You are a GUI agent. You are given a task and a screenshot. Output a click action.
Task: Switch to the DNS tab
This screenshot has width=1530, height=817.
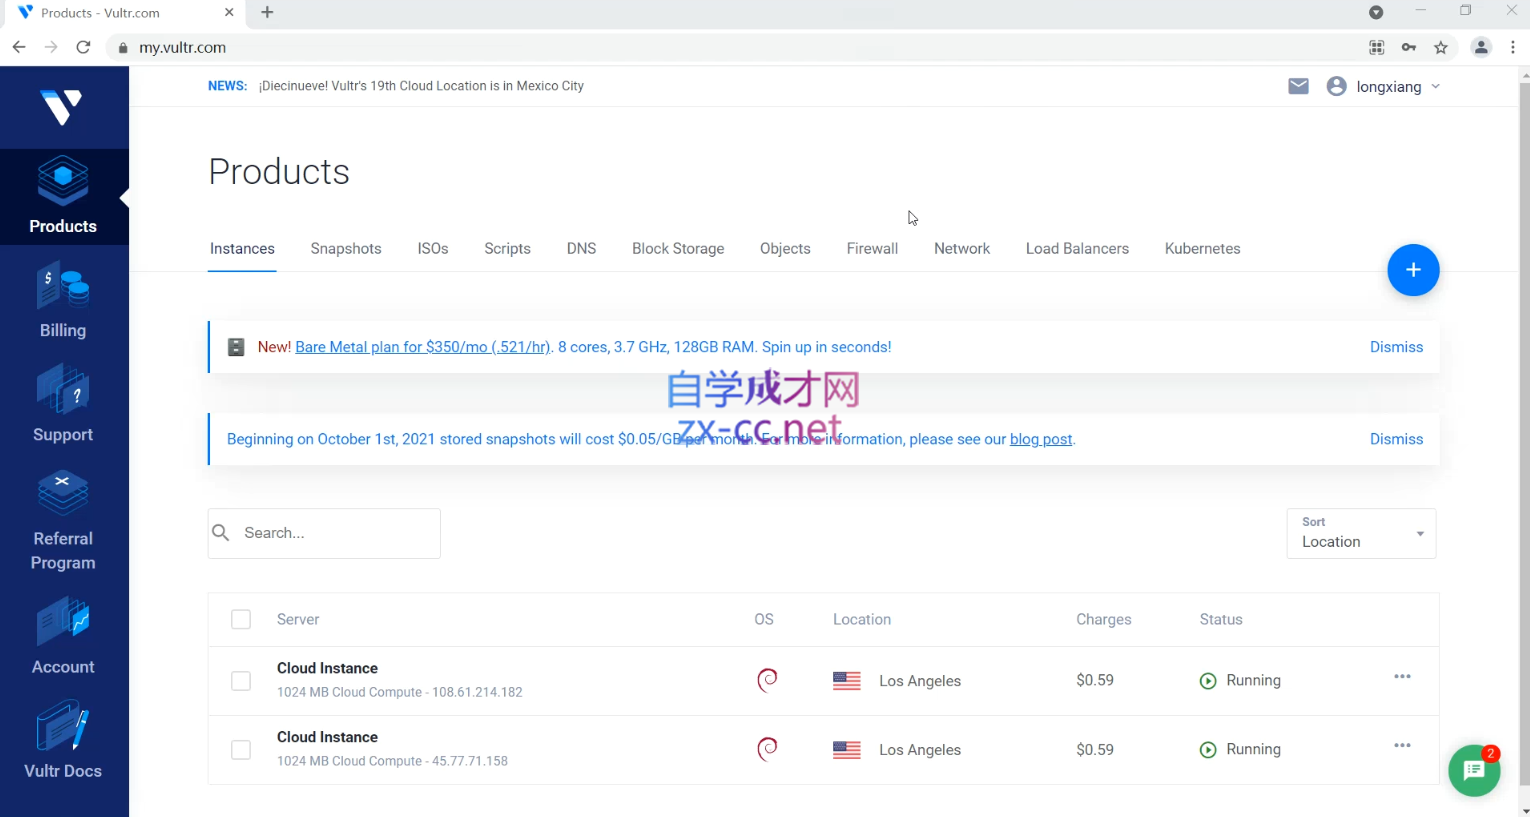pos(581,249)
